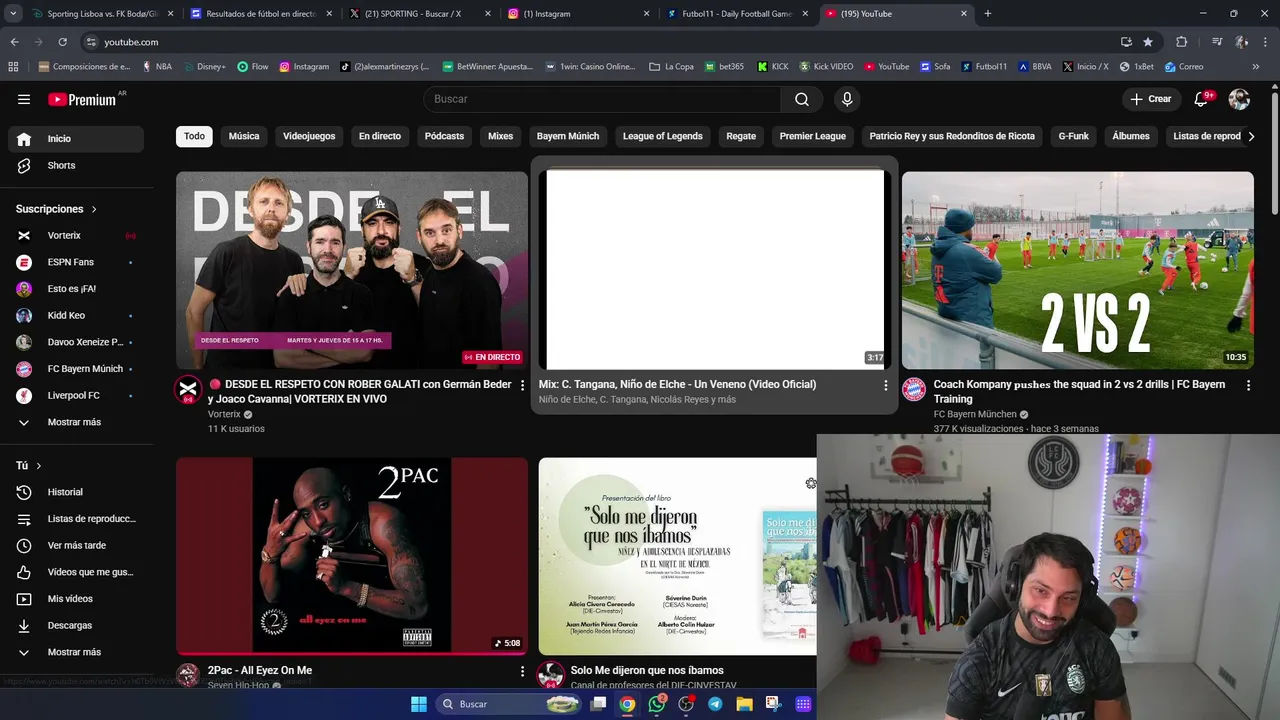Select the Pódcasts filter chip
Screen dimensions: 1280x720
click(444, 136)
